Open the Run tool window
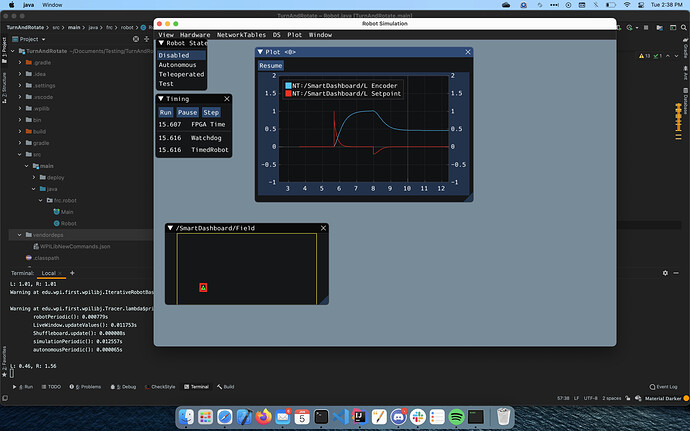 (x=23, y=387)
